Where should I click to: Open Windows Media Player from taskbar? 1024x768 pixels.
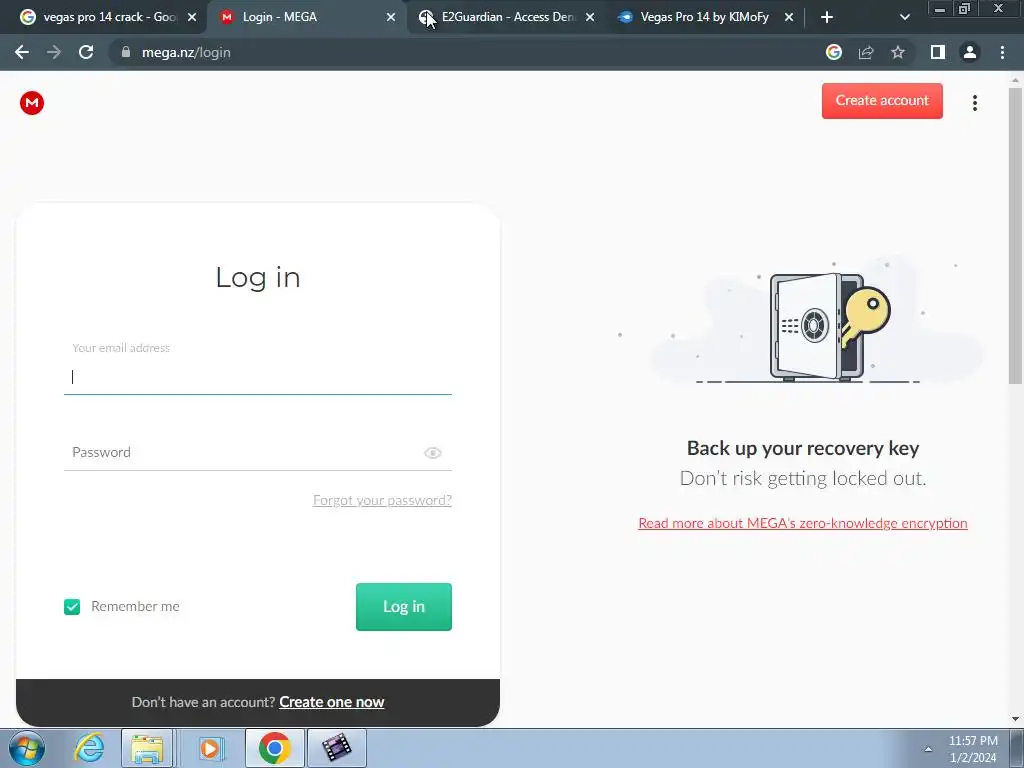pyautogui.click(x=210, y=748)
